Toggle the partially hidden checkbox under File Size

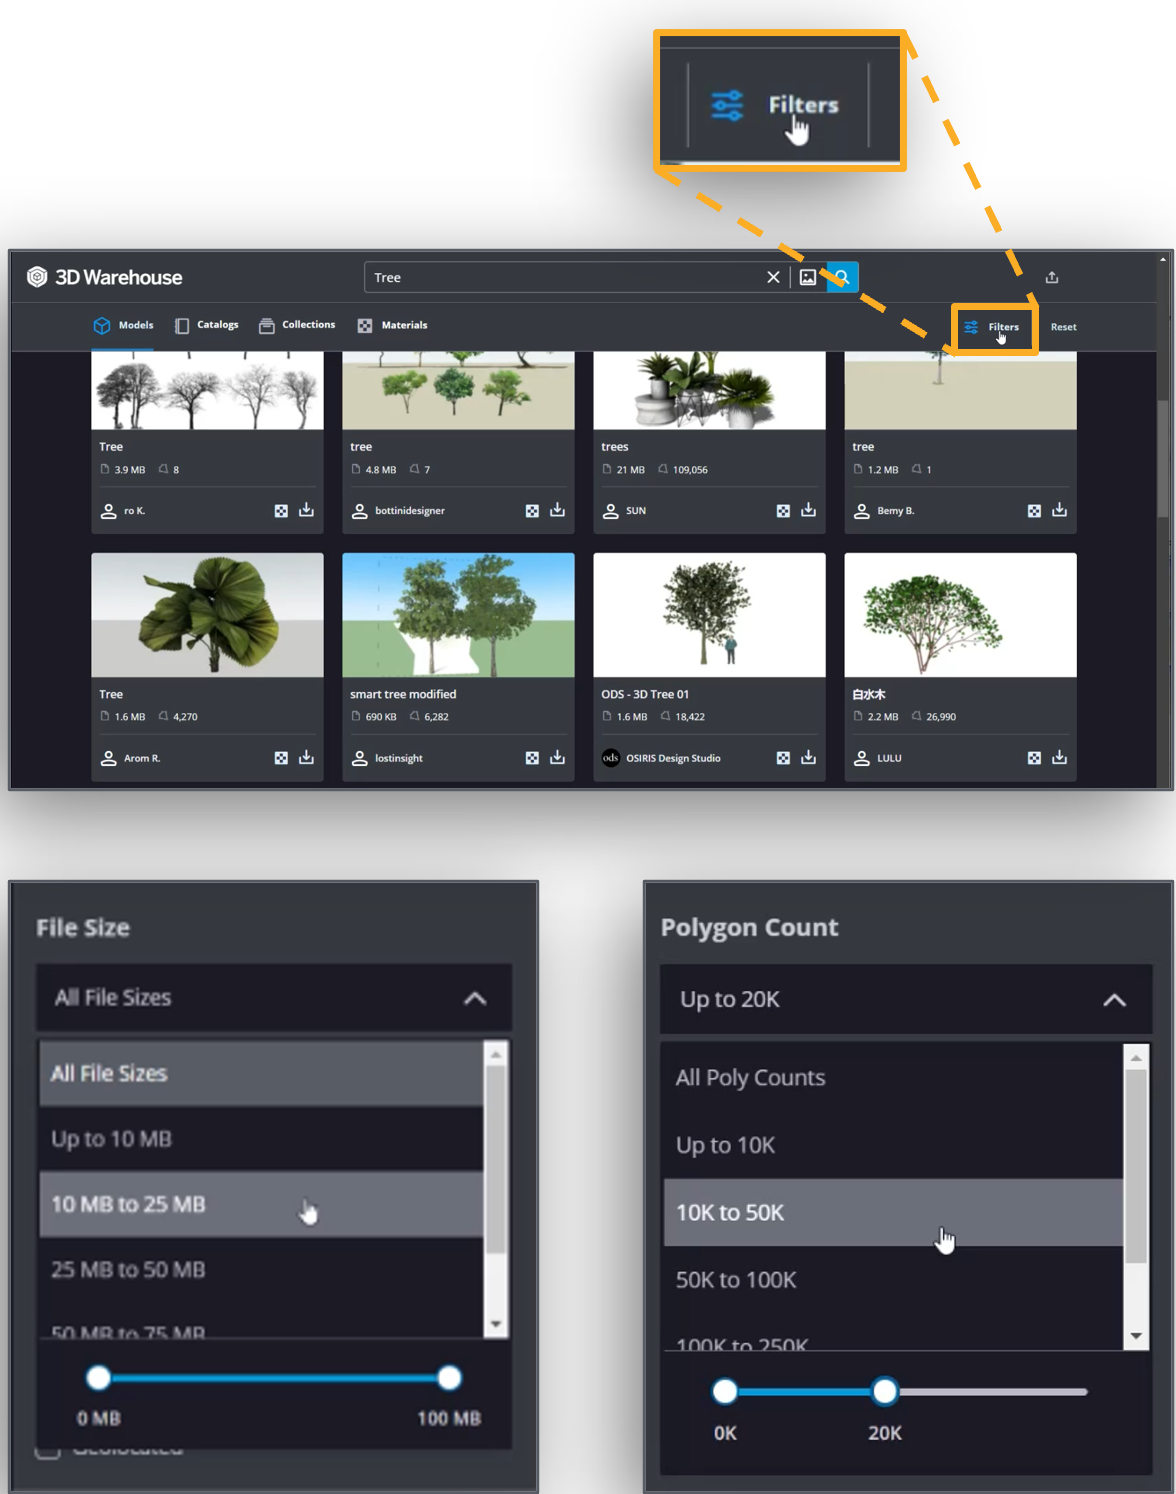coord(48,1451)
